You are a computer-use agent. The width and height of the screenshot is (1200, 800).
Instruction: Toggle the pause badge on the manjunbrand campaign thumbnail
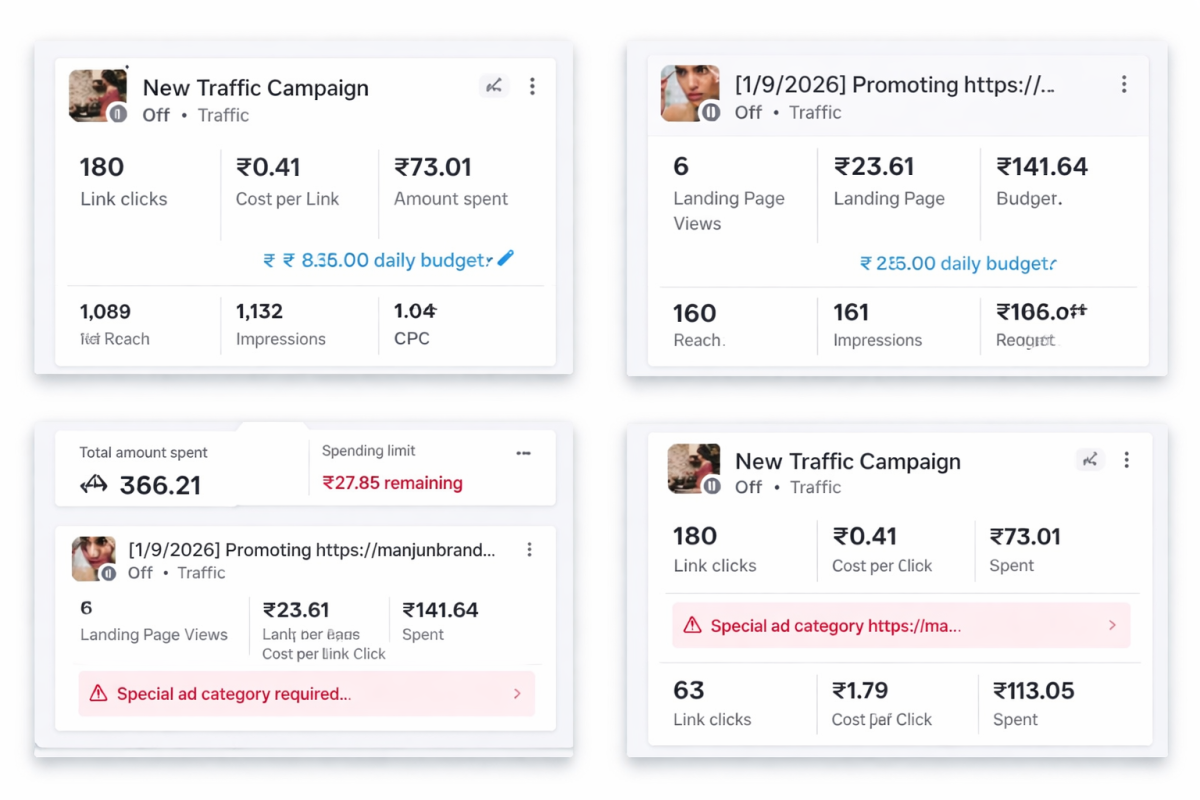pyautogui.click(x=109, y=573)
